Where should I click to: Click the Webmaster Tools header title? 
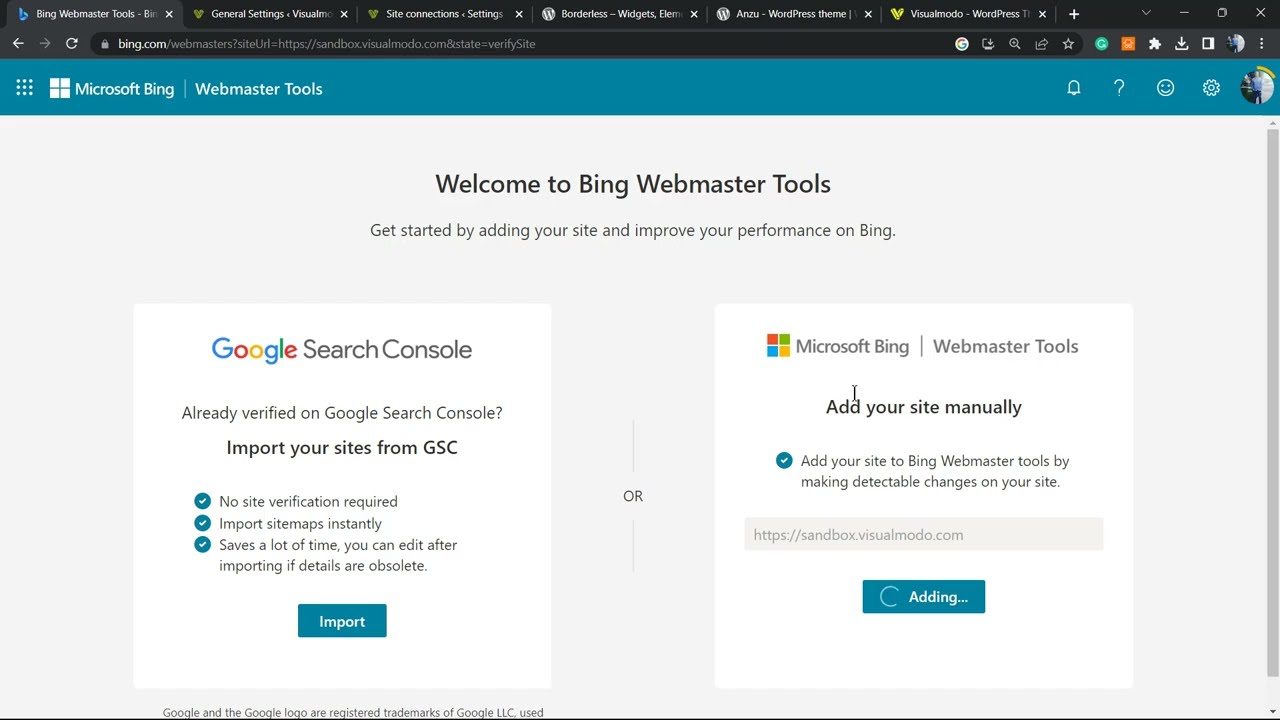(x=259, y=89)
